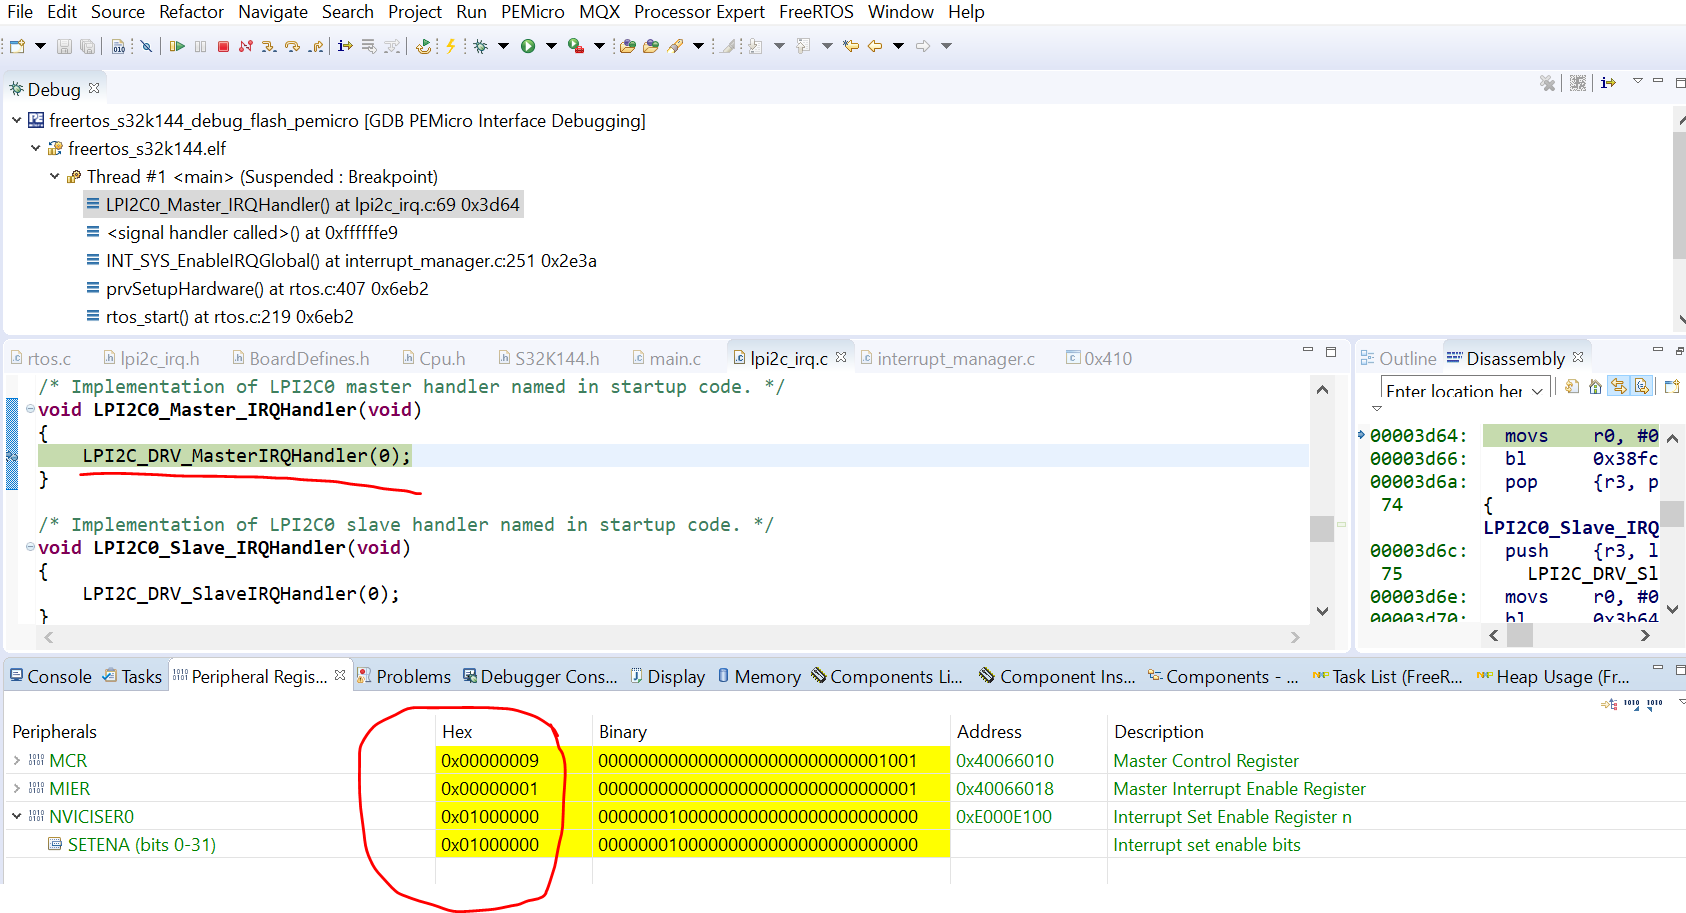Collapse the NVICISER0 register group
This screenshot has width=1686, height=913.
click(18, 816)
